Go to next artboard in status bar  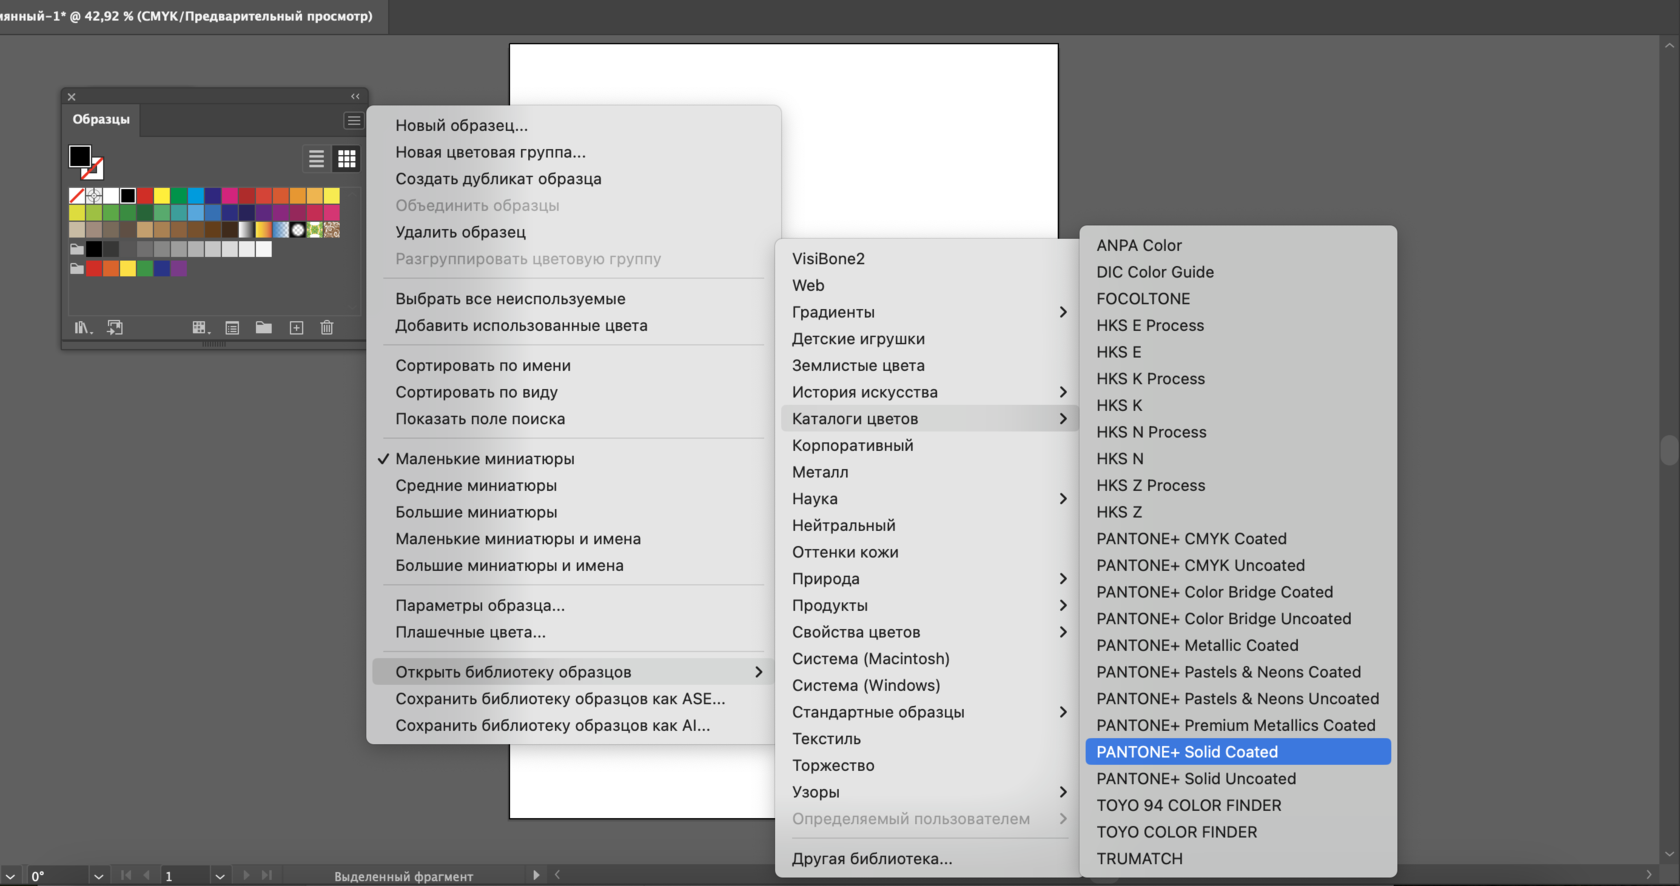tap(246, 875)
